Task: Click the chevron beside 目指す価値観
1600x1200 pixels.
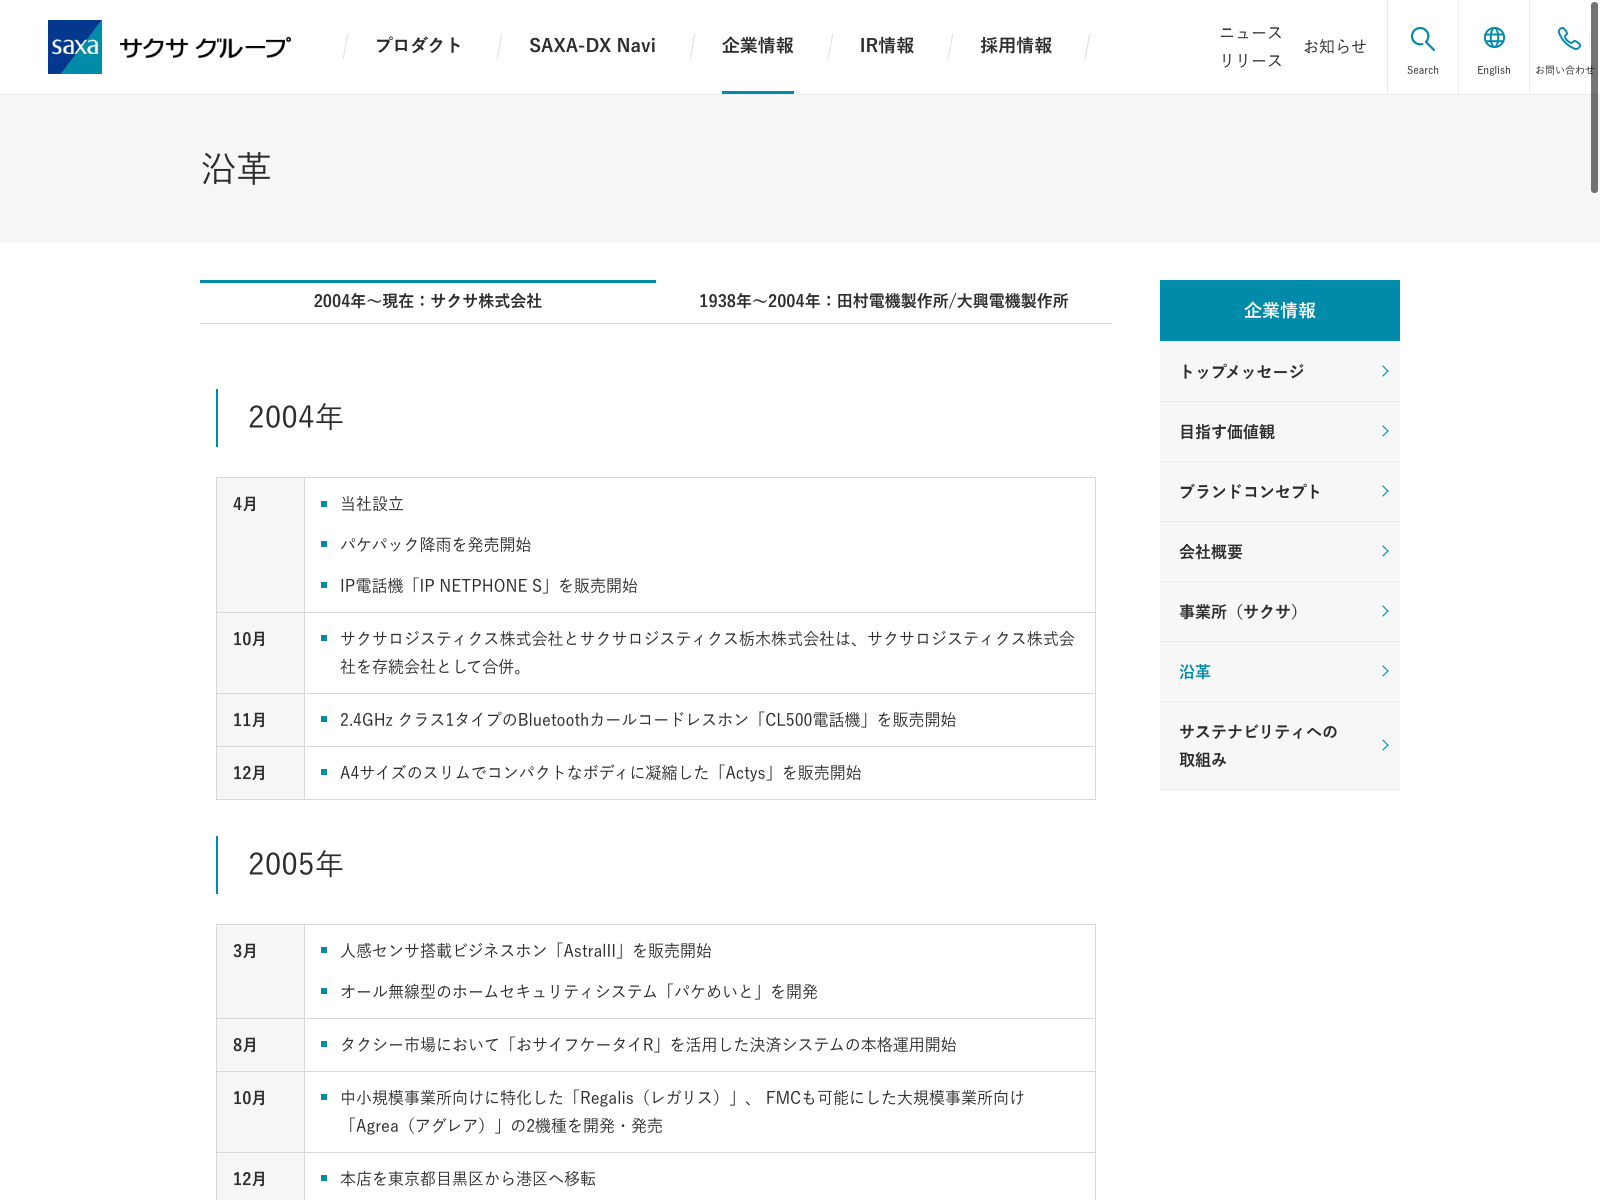Action: 1385,431
